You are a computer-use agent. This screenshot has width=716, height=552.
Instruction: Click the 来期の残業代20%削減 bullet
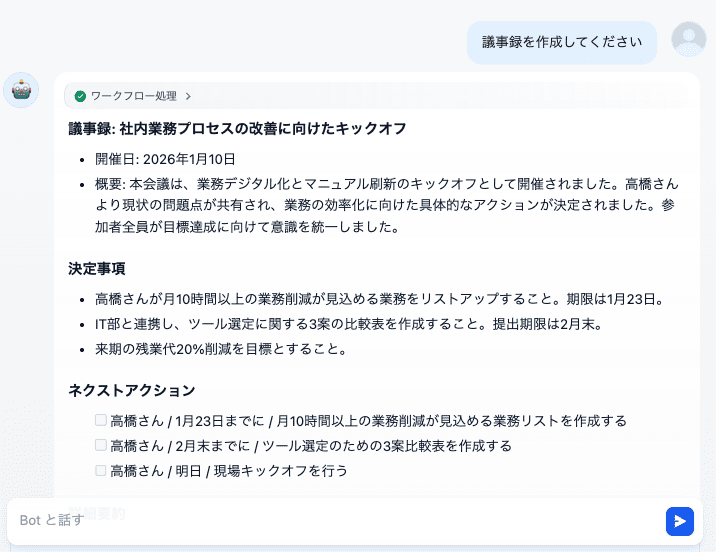(x=220, y=349)
